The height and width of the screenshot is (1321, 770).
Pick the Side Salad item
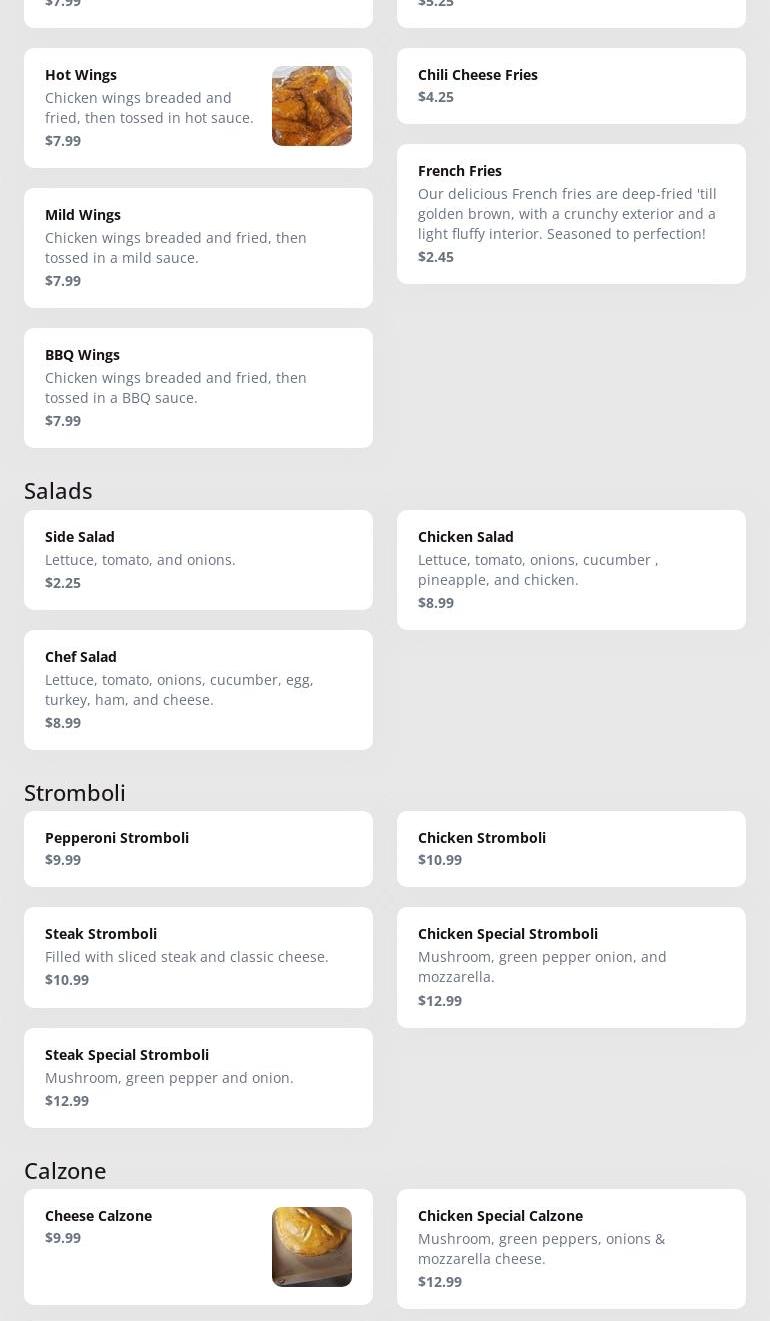pyautogui.click(x=198, y=559)
